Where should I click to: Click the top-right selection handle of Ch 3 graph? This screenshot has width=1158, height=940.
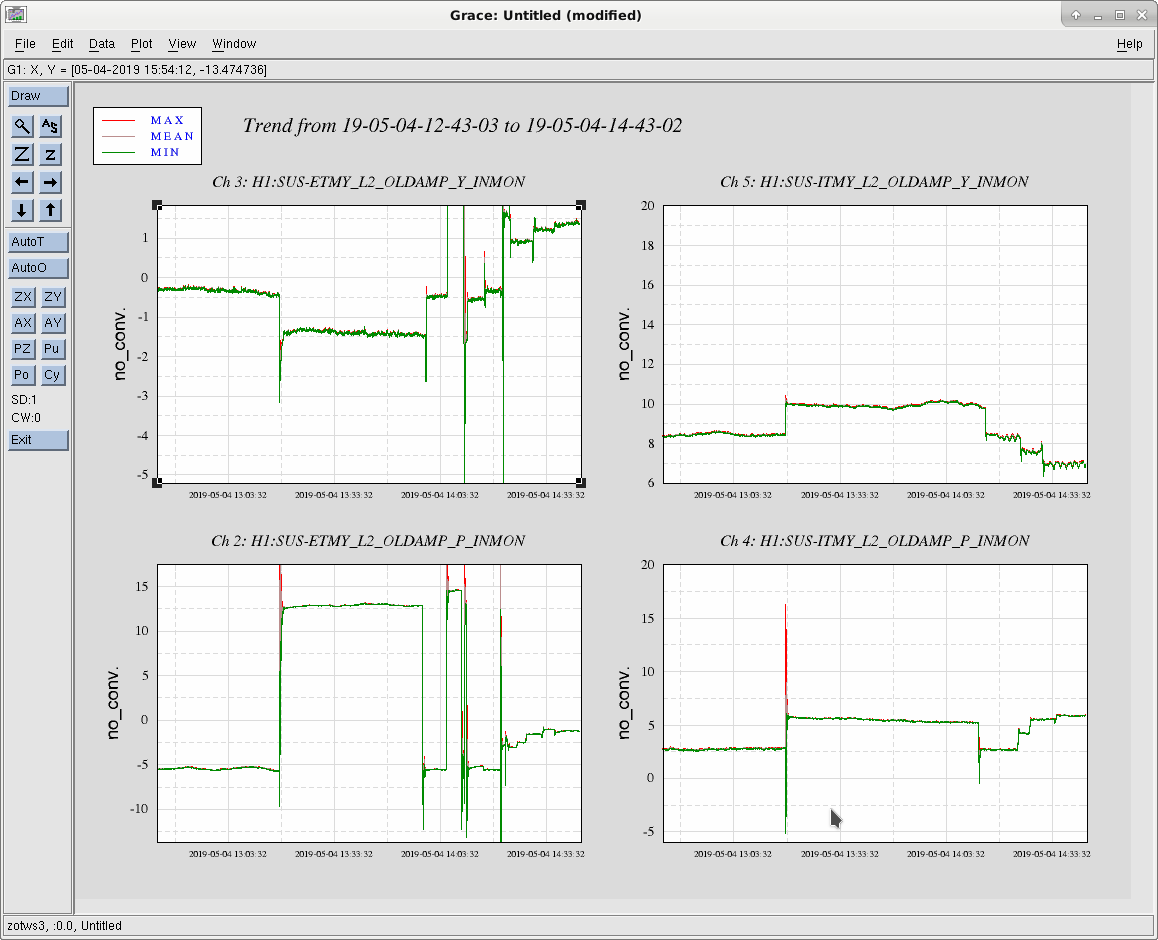pos(581,205)
